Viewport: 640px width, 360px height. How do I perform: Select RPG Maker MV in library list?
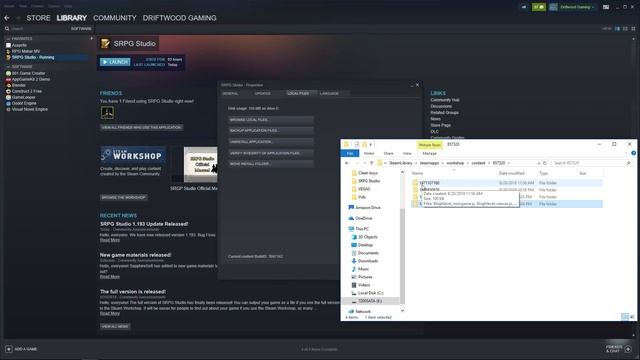pyautogui.click(x=26, y=51)
